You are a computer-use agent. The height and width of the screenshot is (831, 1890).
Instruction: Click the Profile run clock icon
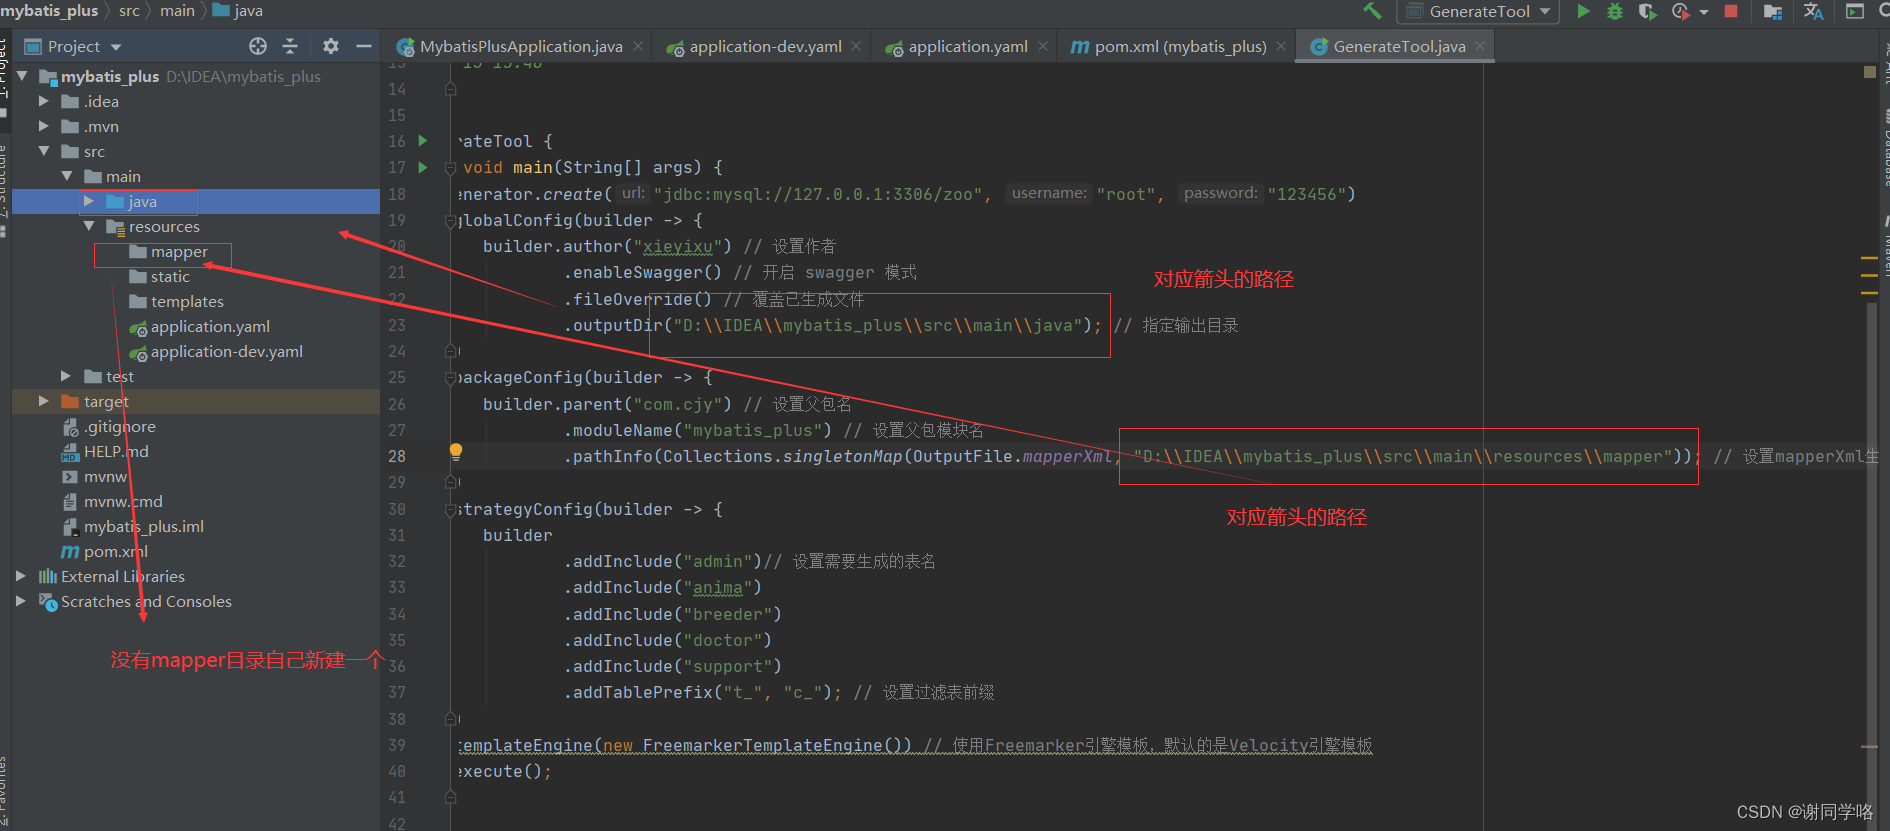1680,11
